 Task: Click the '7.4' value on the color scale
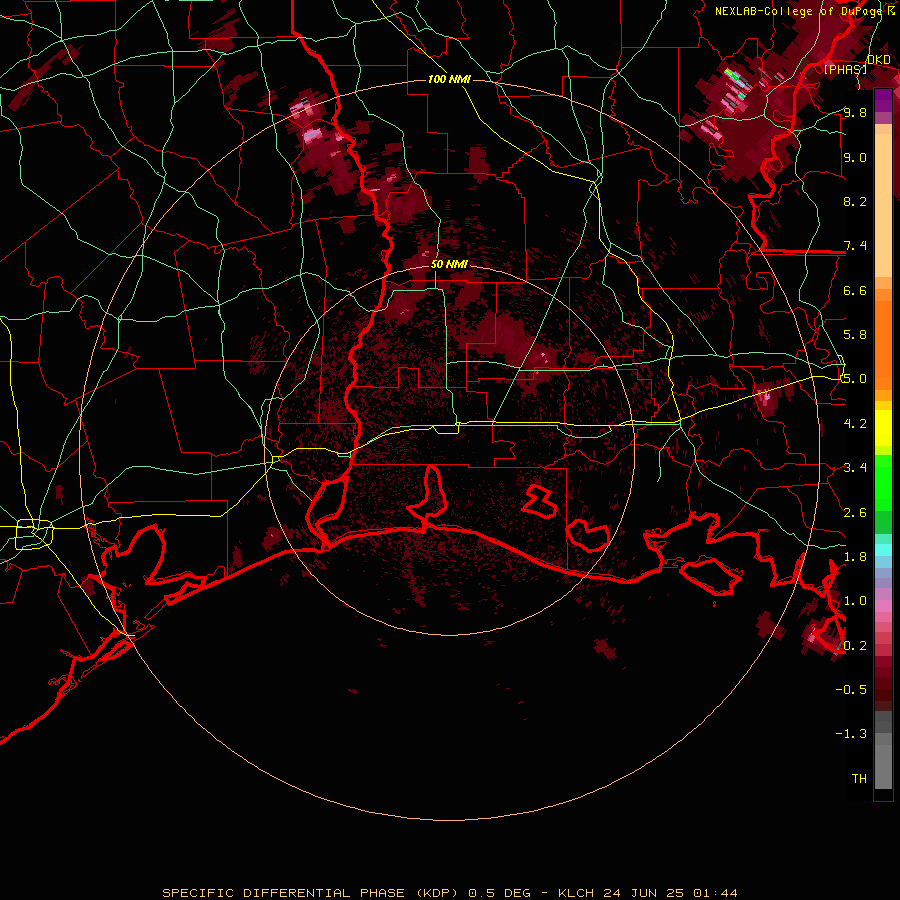point(855,246)
